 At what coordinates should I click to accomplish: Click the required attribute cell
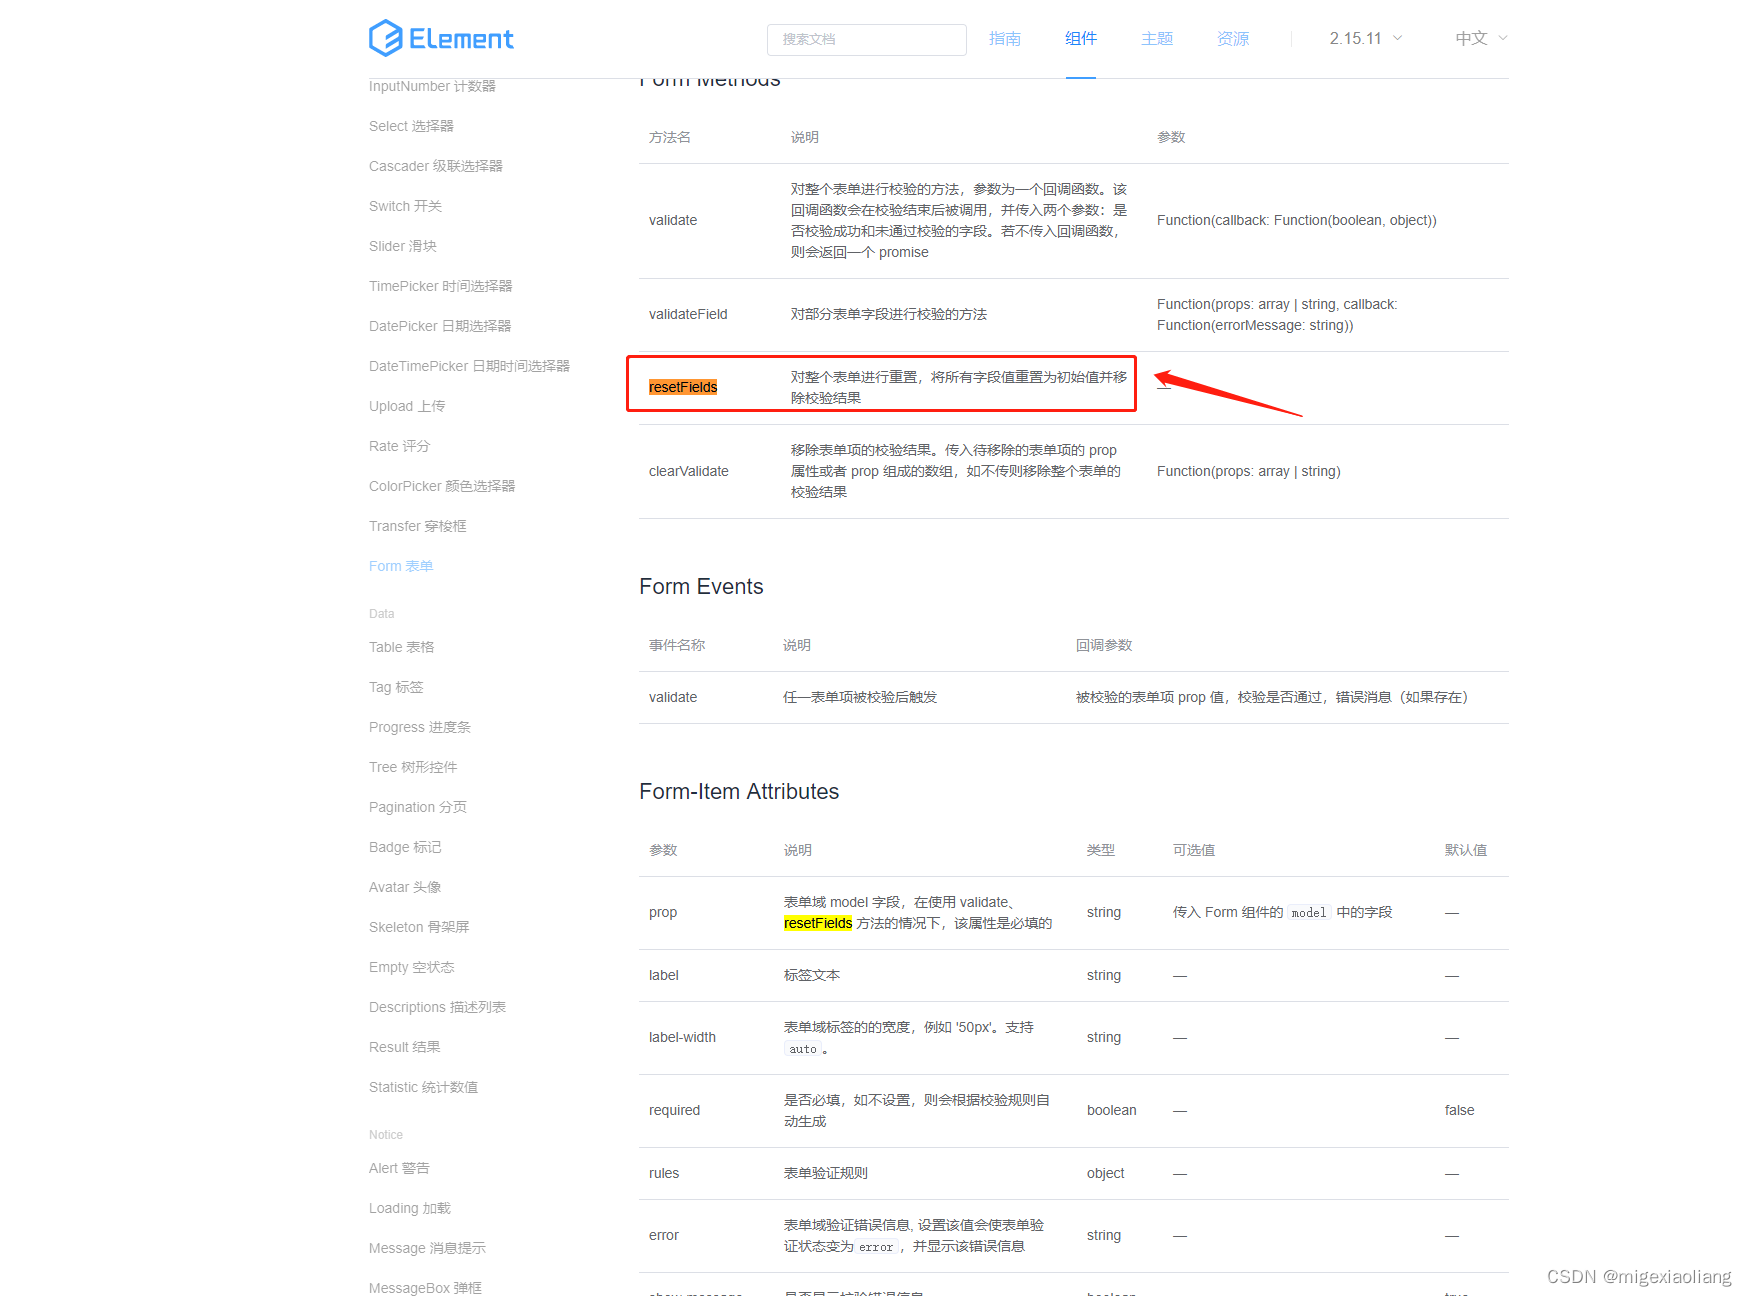674,1110
